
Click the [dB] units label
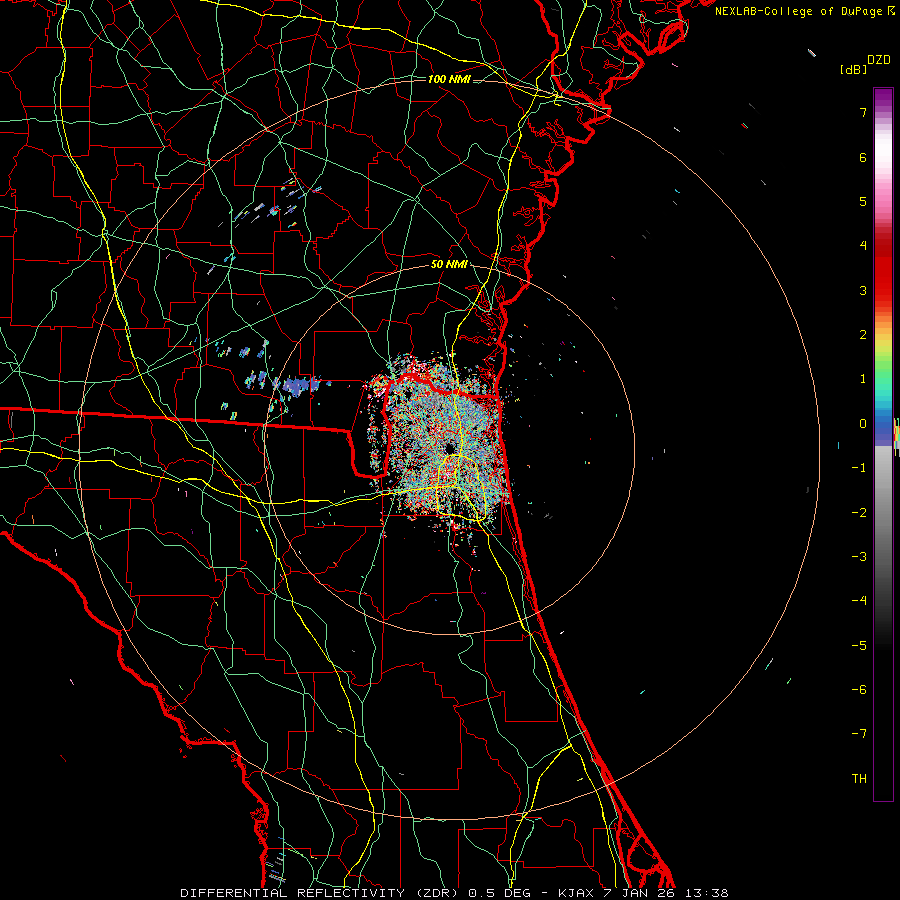[853, 70]
